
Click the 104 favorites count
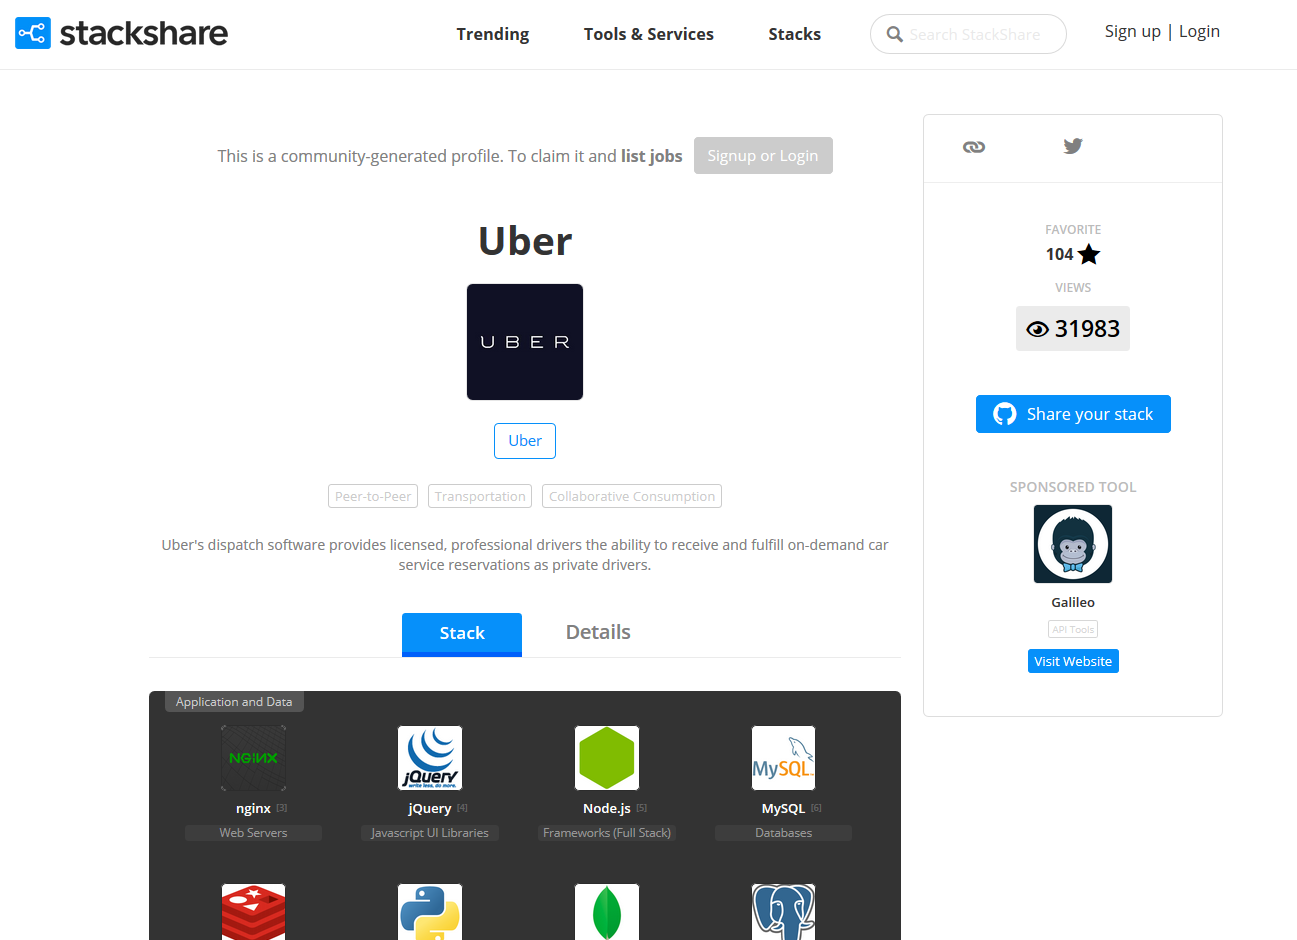point(1059,254)
